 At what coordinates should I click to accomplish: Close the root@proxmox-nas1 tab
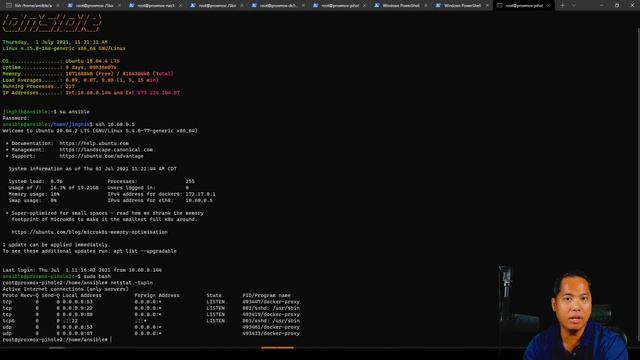pyautogui.click(x=181, y=6)
